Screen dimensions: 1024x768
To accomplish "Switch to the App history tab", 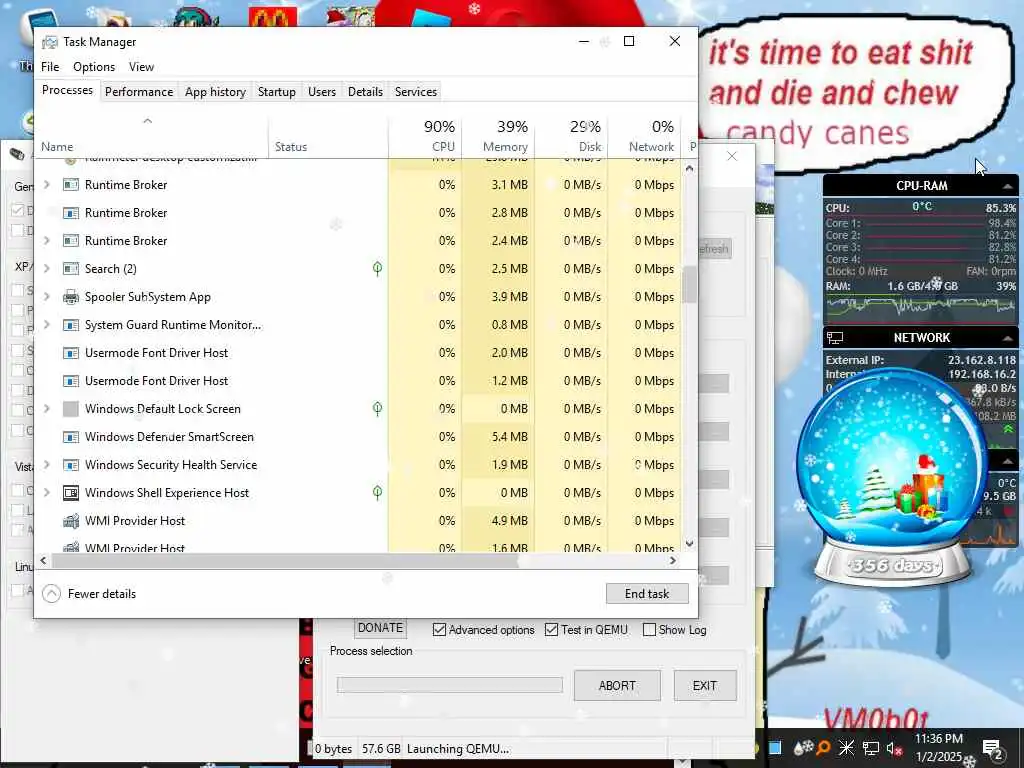I will pos(216,92).
